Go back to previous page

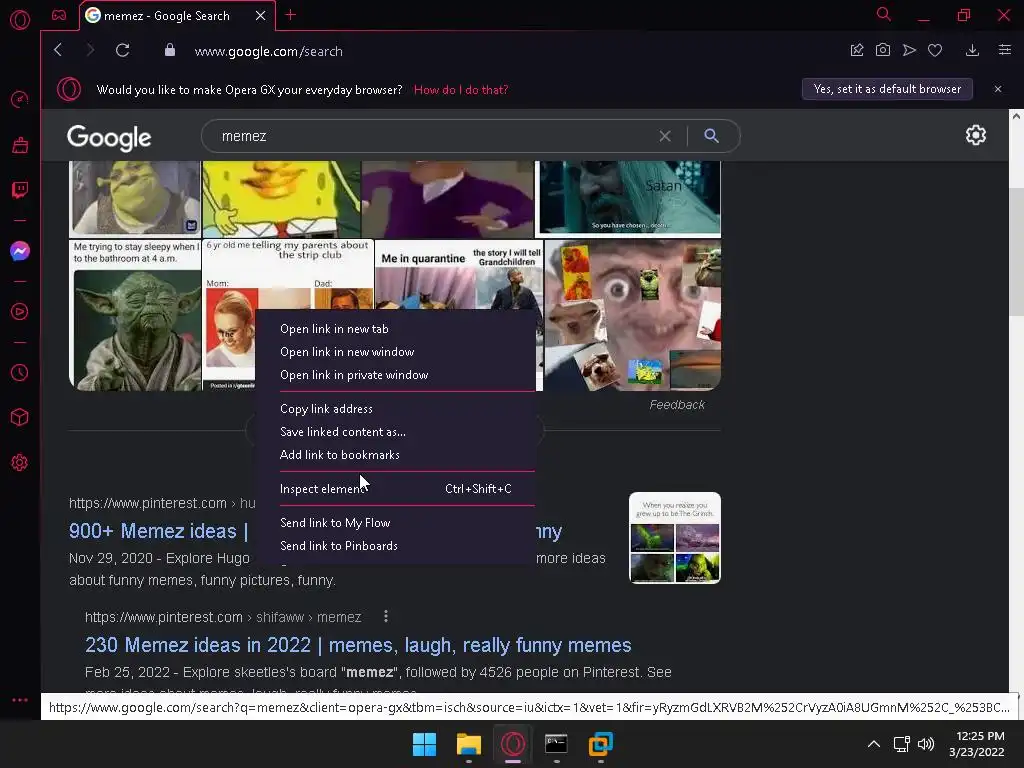coord(58,50)
